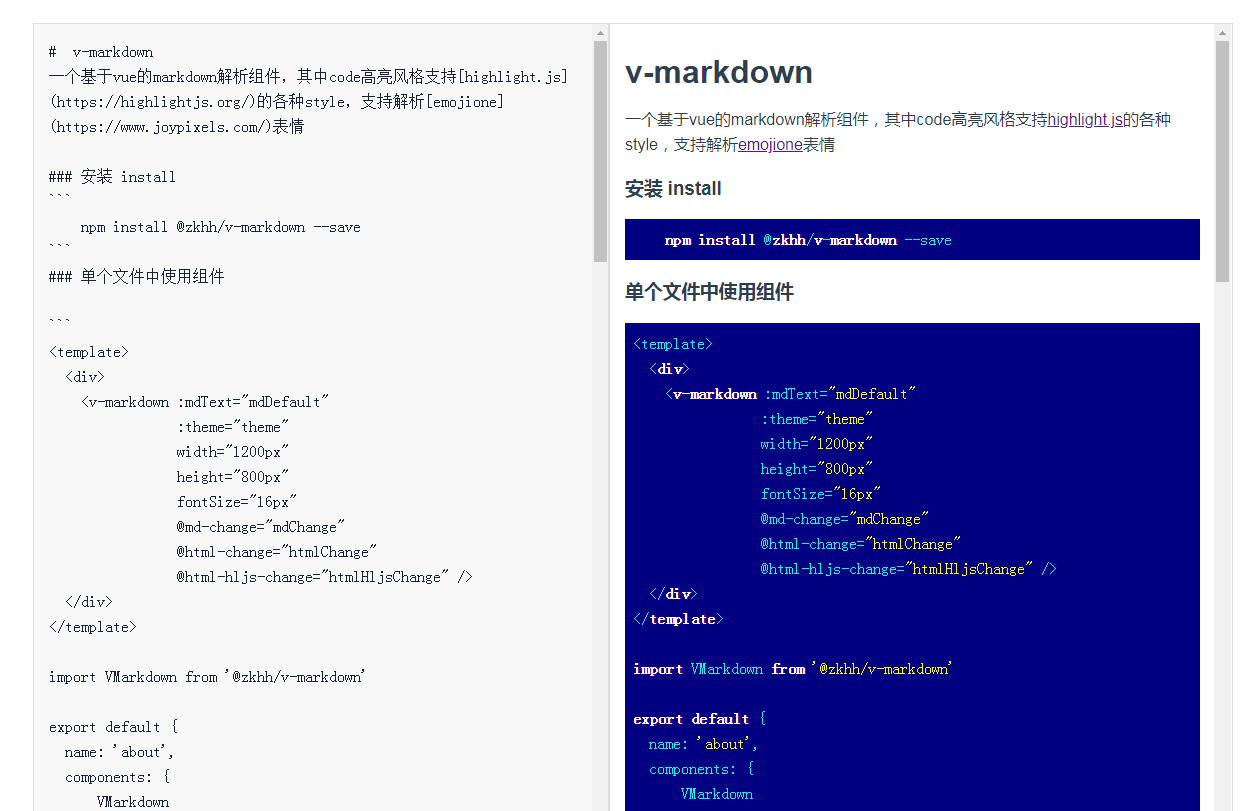The width and height of the screenshot is (1254, 811).
Task: Click the npm install code block in preview
Action: [x=912, y=240]
